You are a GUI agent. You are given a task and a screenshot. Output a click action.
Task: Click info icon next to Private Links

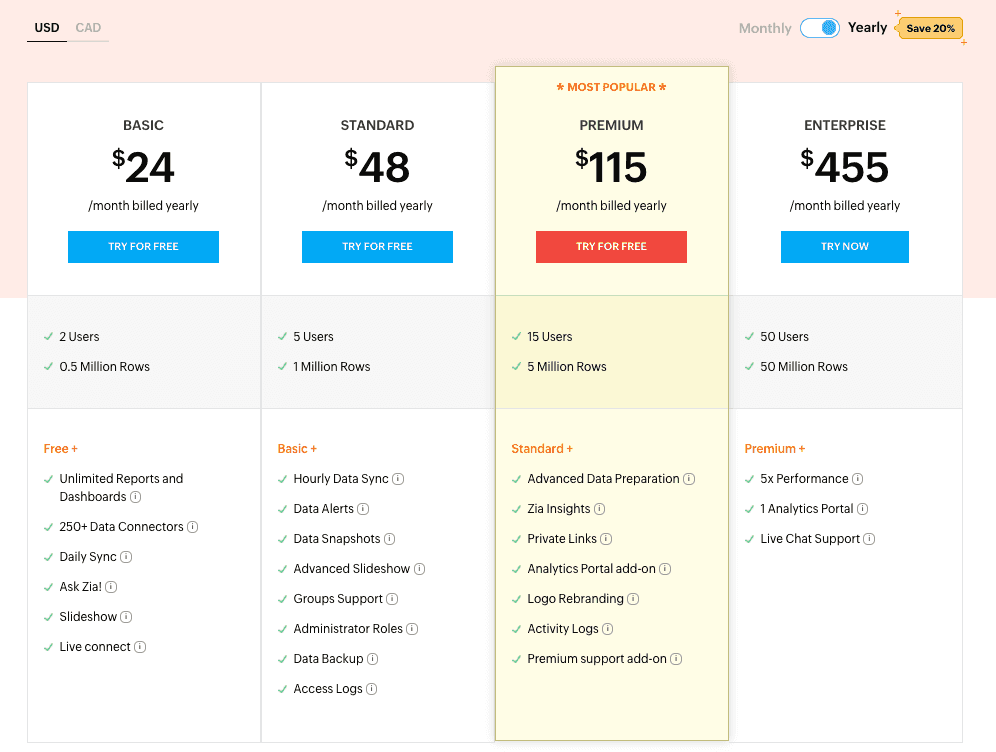click(606, 539)
